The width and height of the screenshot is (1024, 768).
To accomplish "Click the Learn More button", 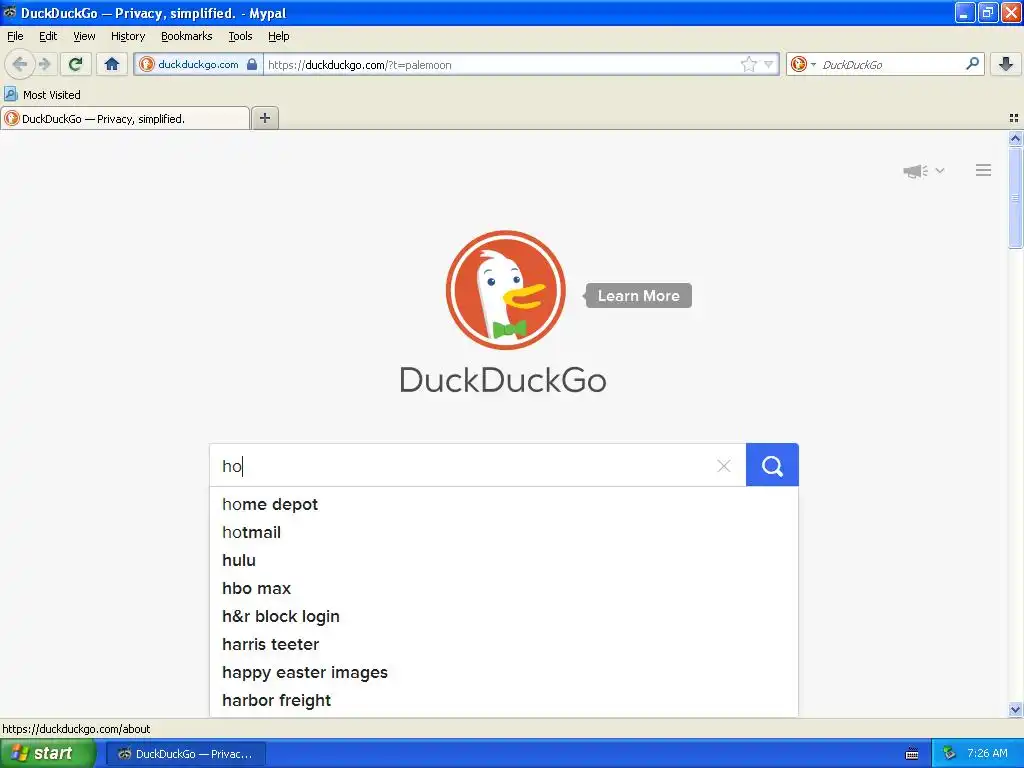I will click(x=638, y=295).
